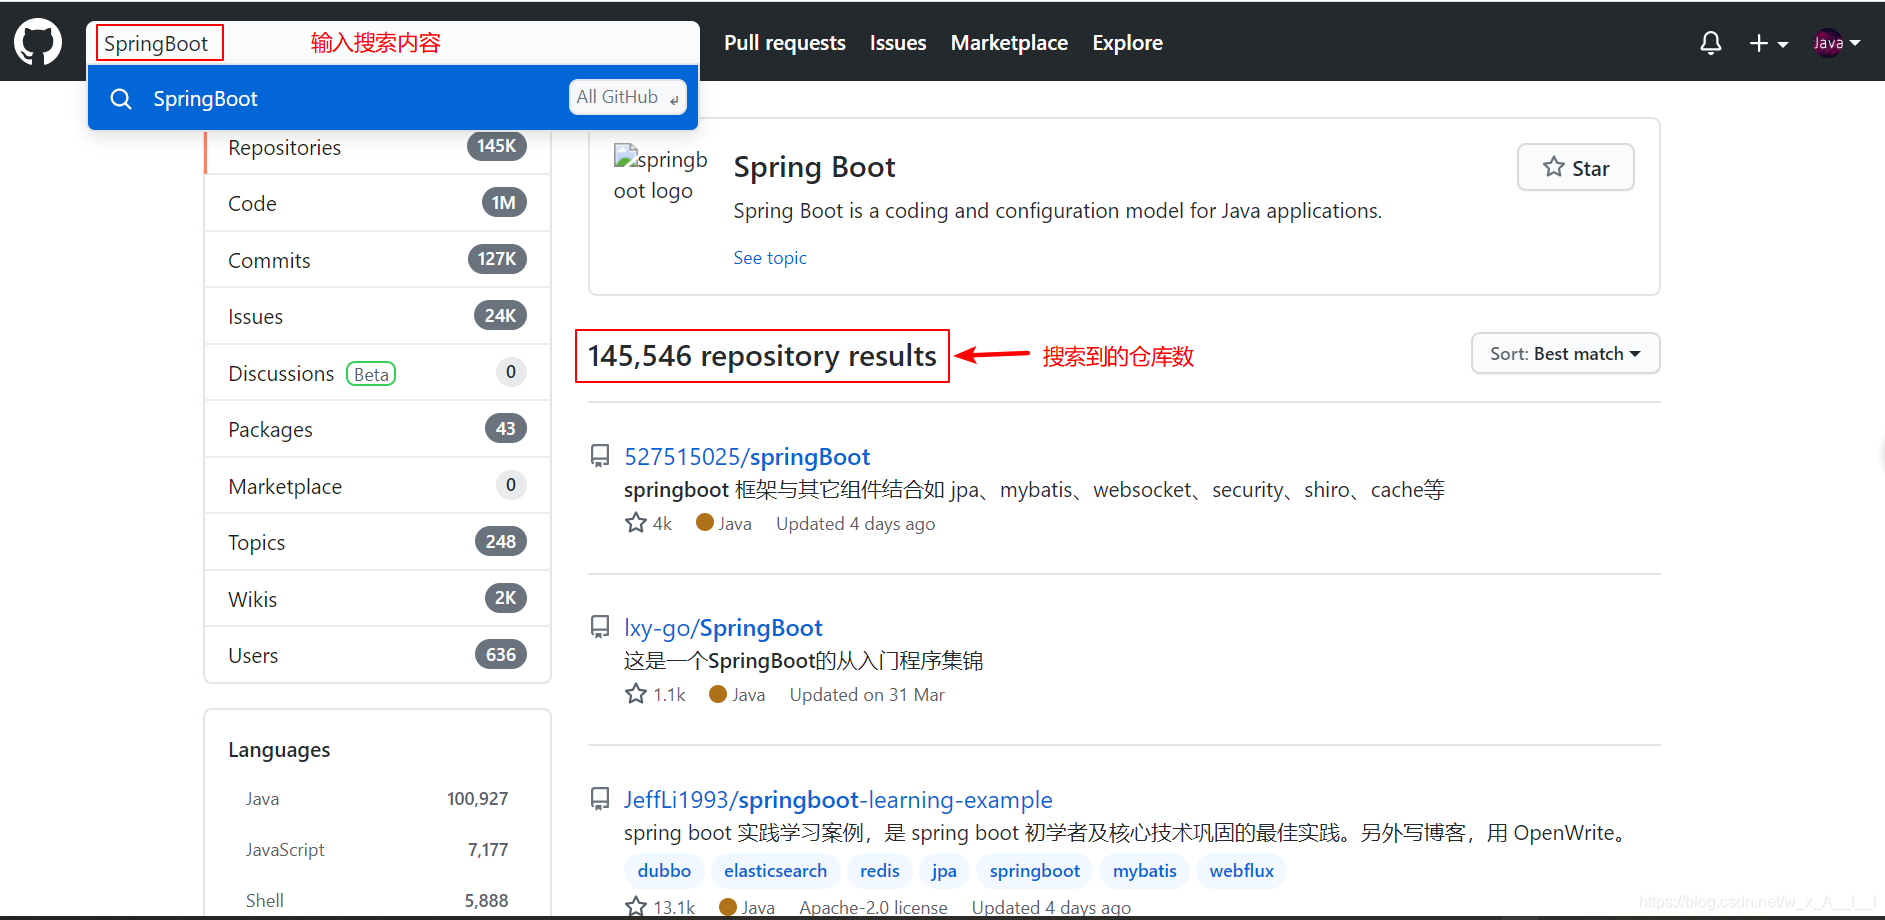Click star count 4k for 527515025/springBoot
This screenshot has height=920, width=1885.
pyautogui.click(x=648, y=523)
